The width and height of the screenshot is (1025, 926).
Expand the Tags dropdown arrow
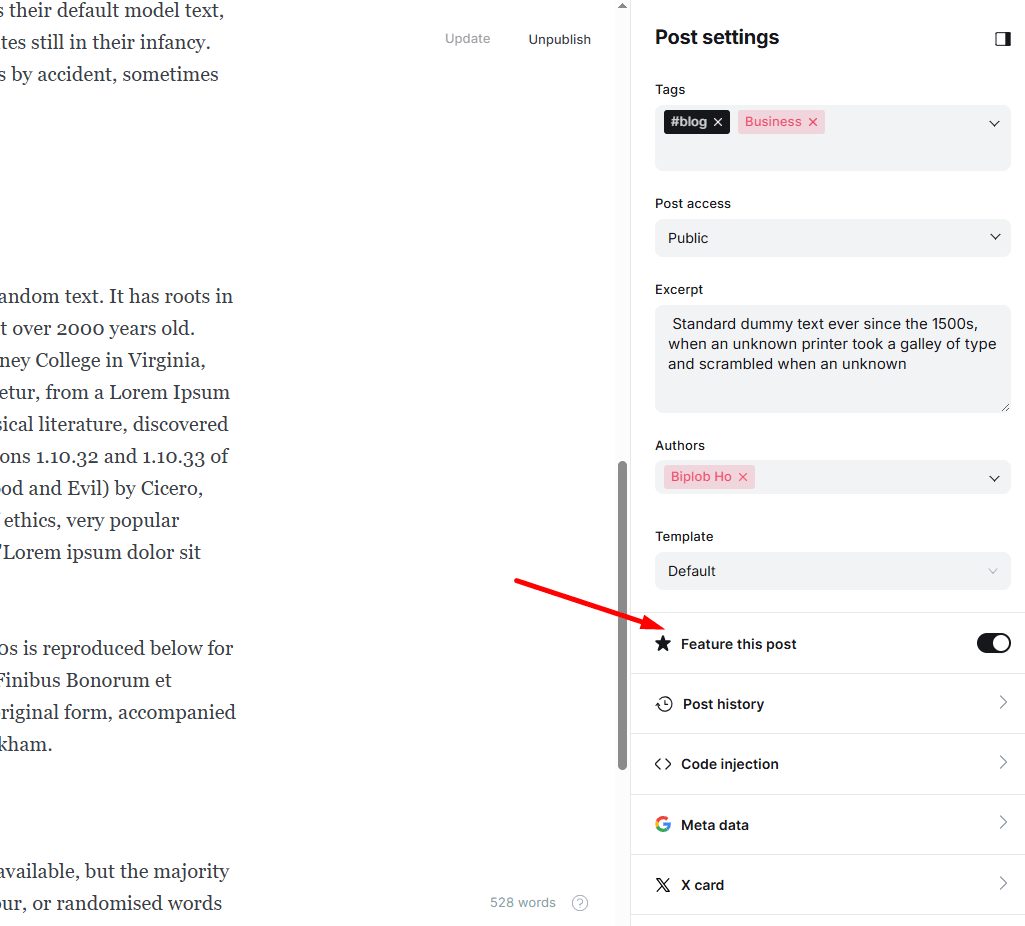[x=994, y=123]
